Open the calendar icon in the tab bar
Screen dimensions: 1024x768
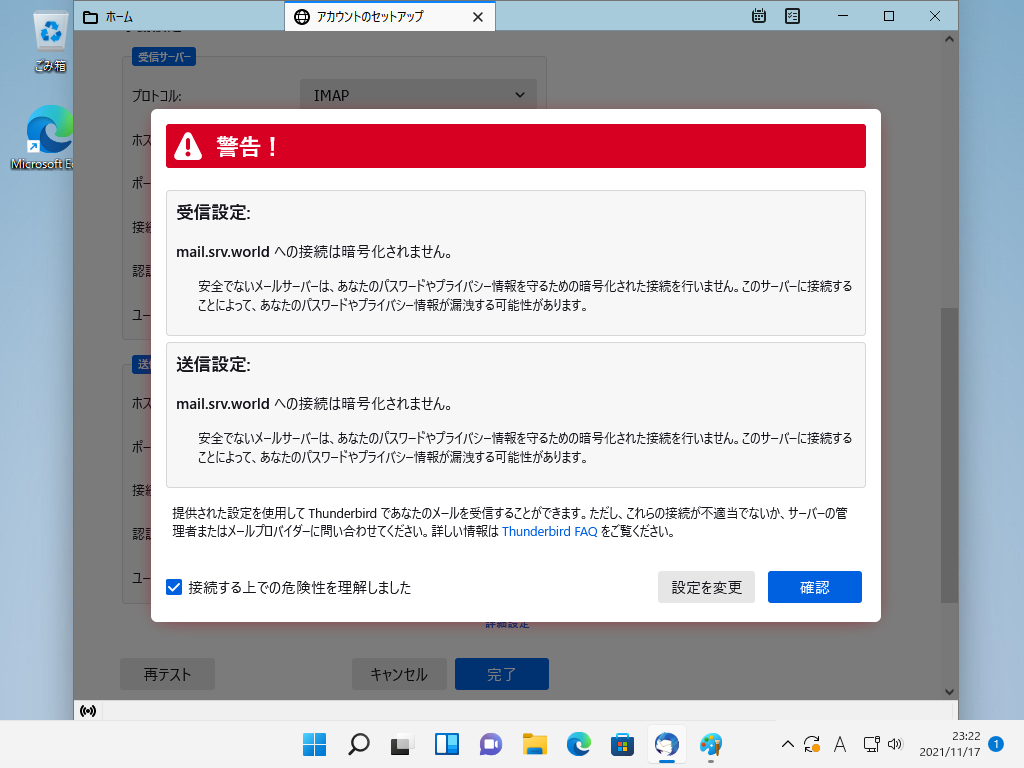[759, 16]
